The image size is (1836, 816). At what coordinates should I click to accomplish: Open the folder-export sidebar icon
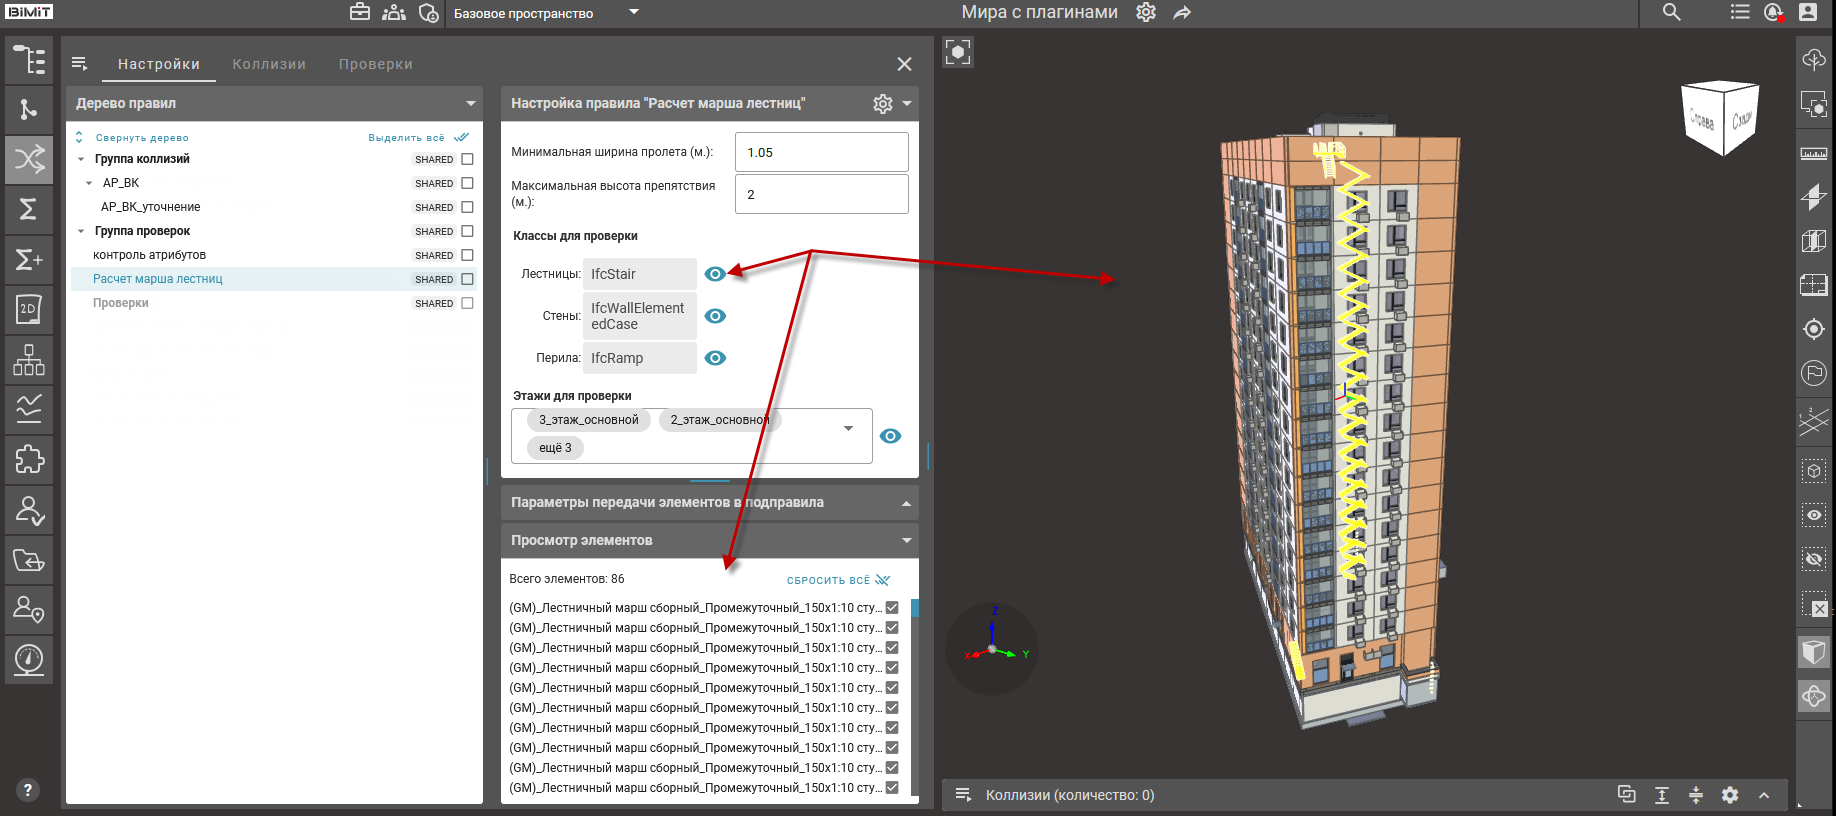click(29, 560)
